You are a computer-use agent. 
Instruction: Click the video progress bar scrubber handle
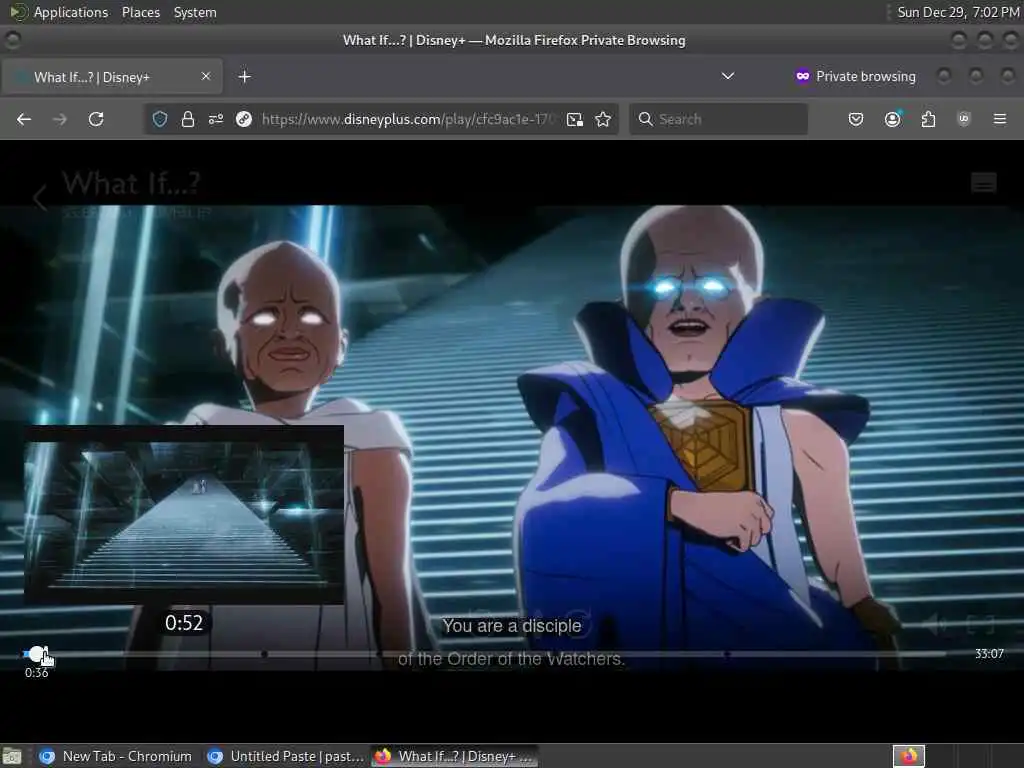tap(37, 653)
